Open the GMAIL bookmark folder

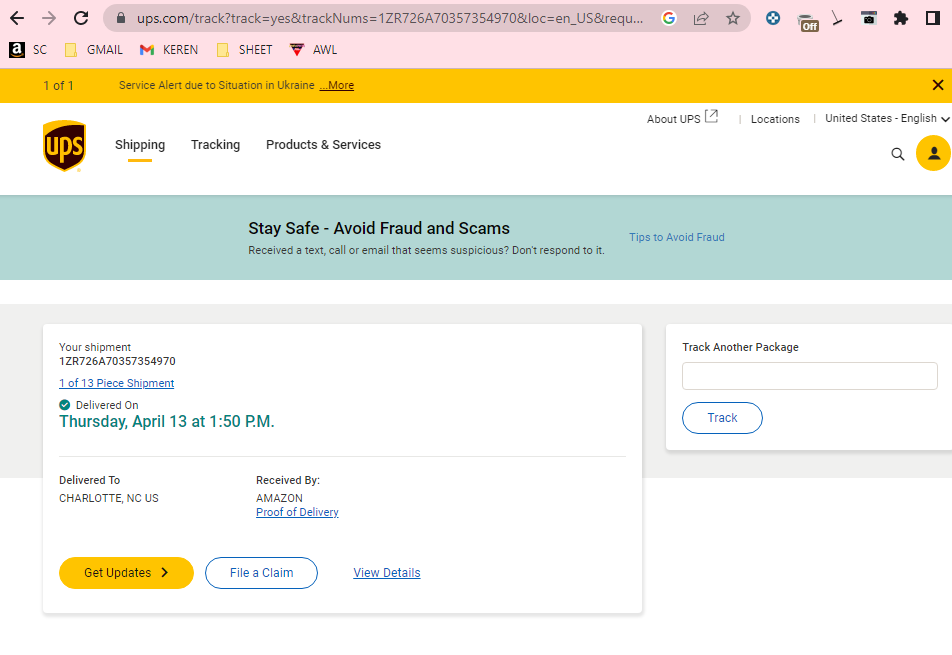tap(94, 50)
